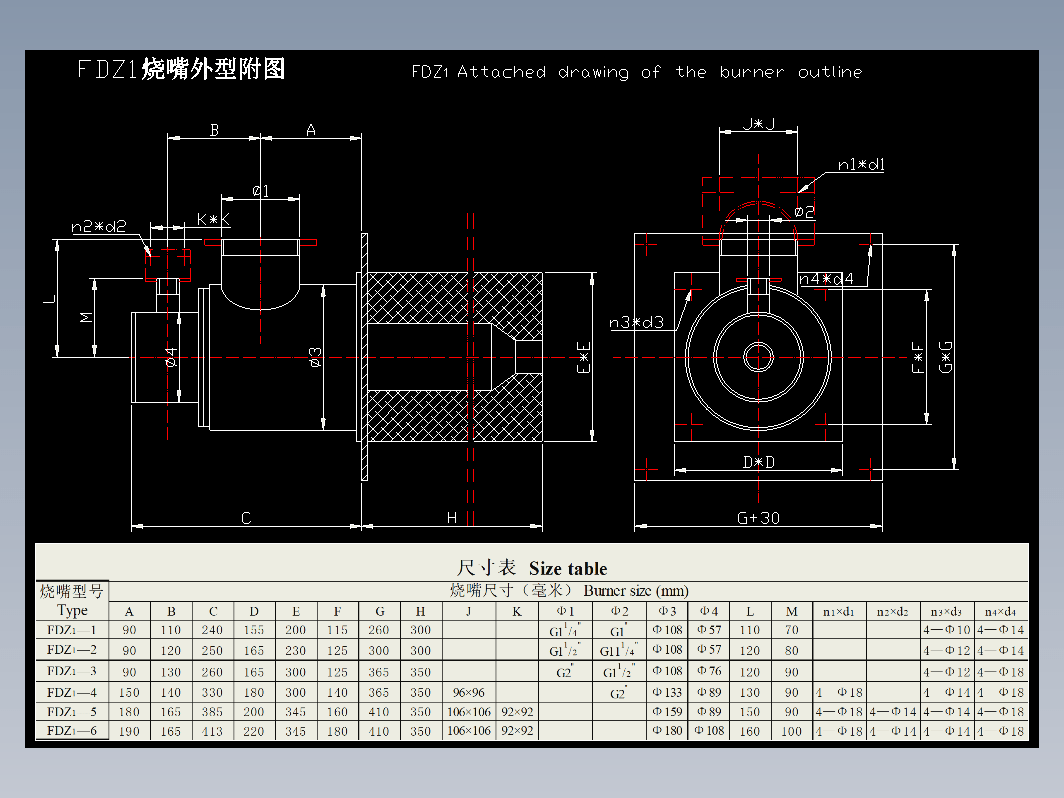Click the Chinese title 'FDZ1烧嘴外型附图'
The image size is (1064, 798).
pyautogui.click(x=180, y=69)
